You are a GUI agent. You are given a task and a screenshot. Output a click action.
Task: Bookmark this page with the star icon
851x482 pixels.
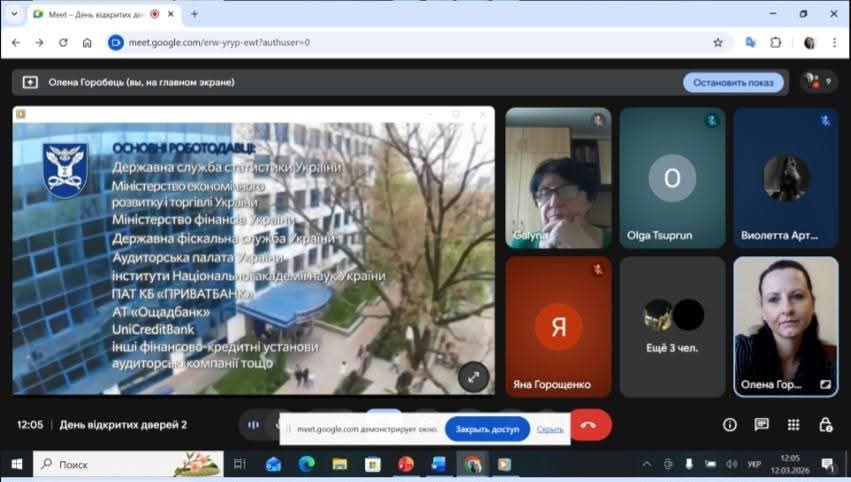[x=717, y=42]
